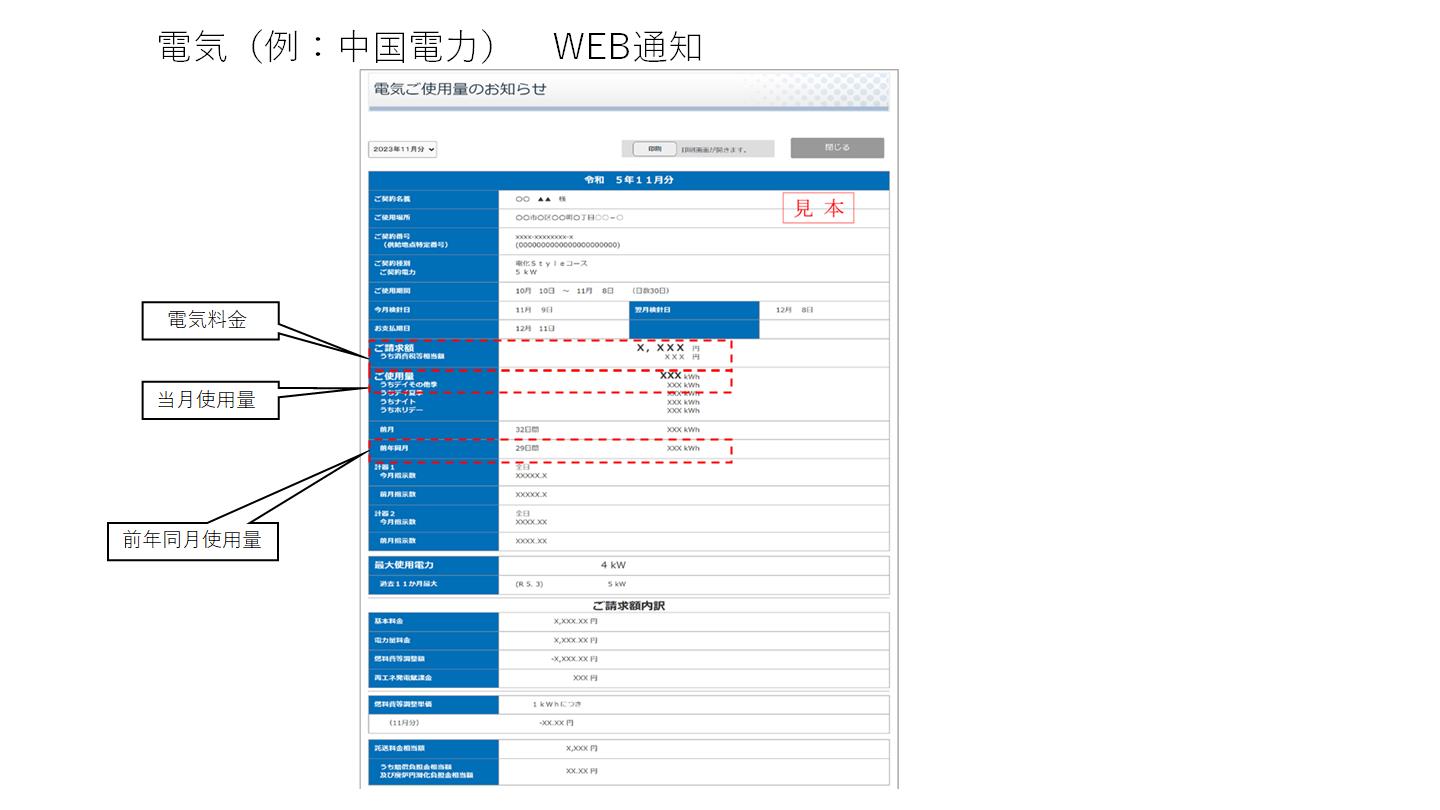Click the ご請求額内訳 section heading

tap(628, 606)
